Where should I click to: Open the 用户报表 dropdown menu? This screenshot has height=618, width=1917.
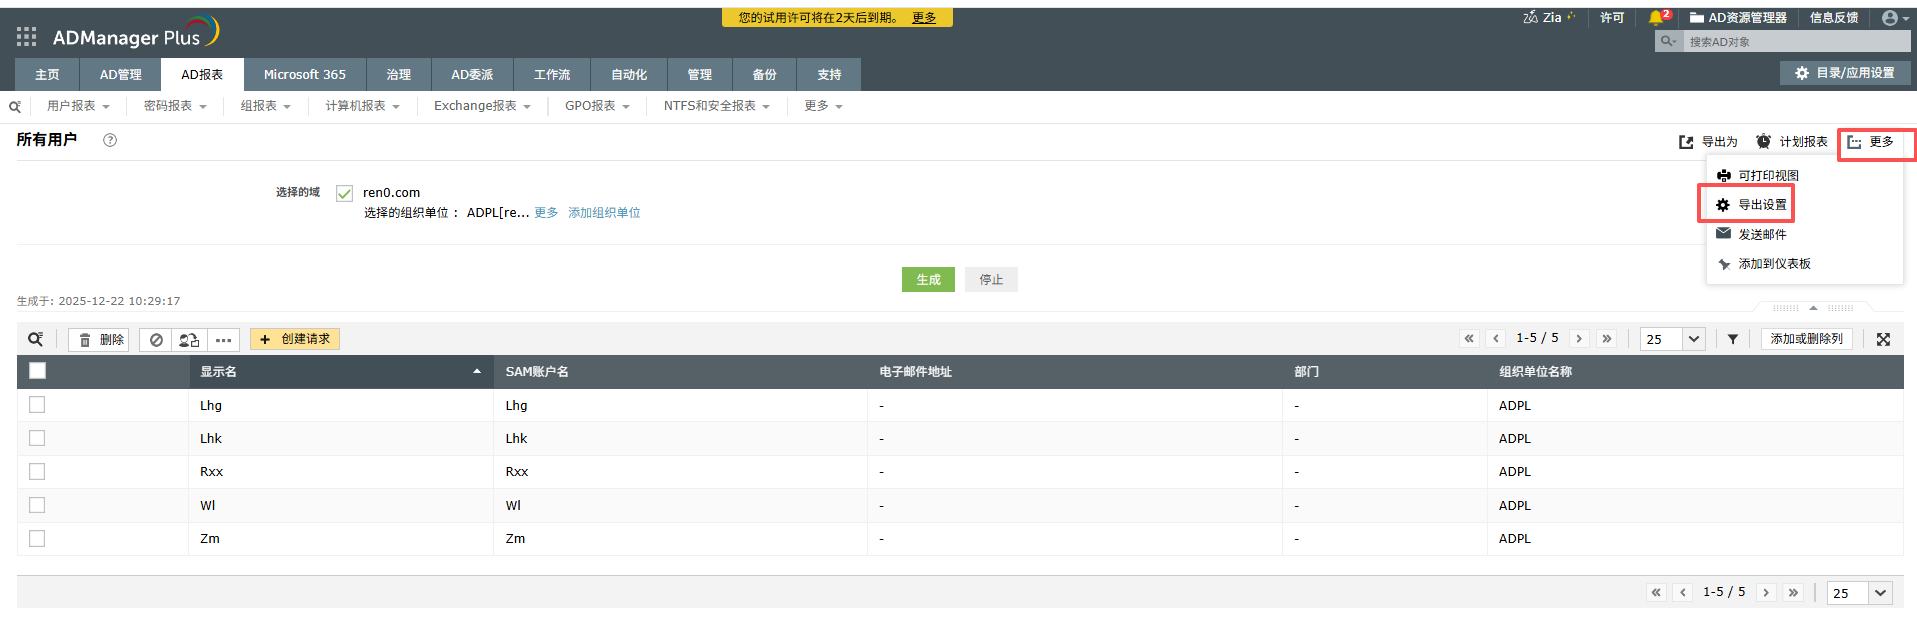point(78,106)
